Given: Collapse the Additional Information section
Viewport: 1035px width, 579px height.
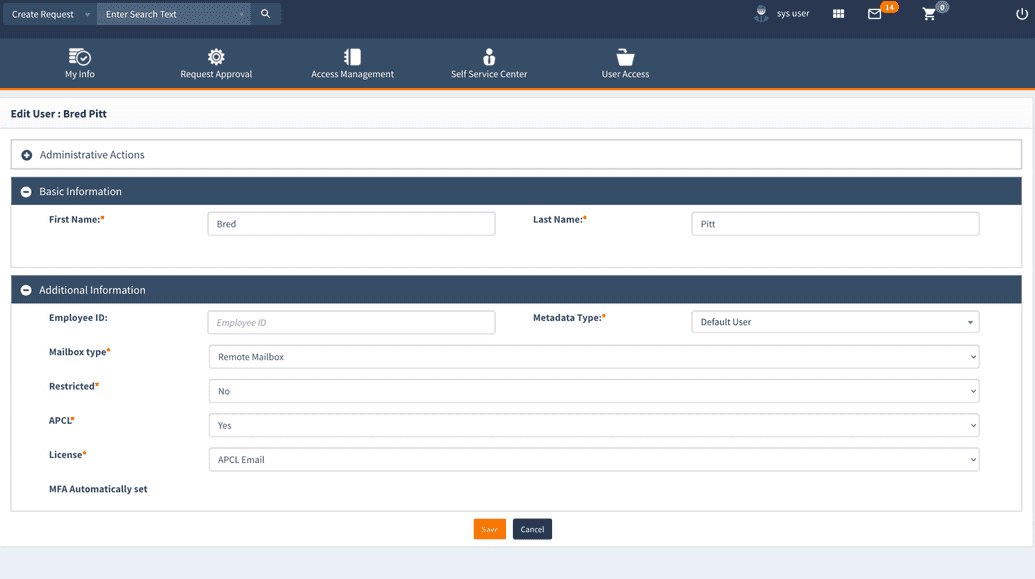Looking at the screenshot, I should [25, 291].
